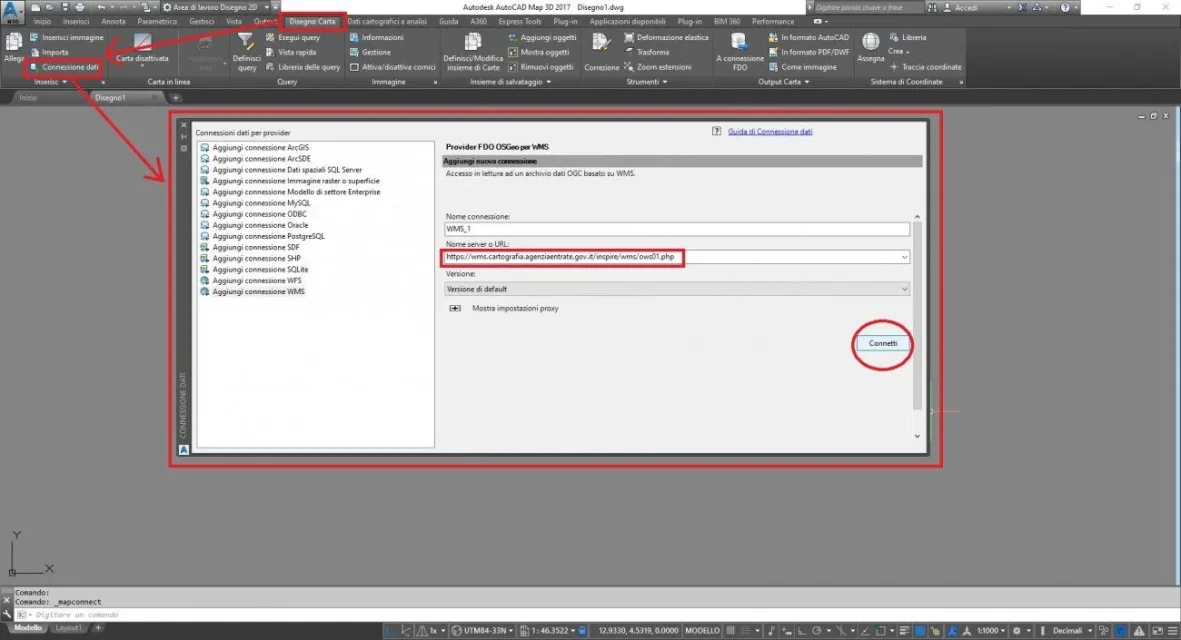Click Zoom estensioni tool
The image size is (1181, 640).
pos(658,67)
